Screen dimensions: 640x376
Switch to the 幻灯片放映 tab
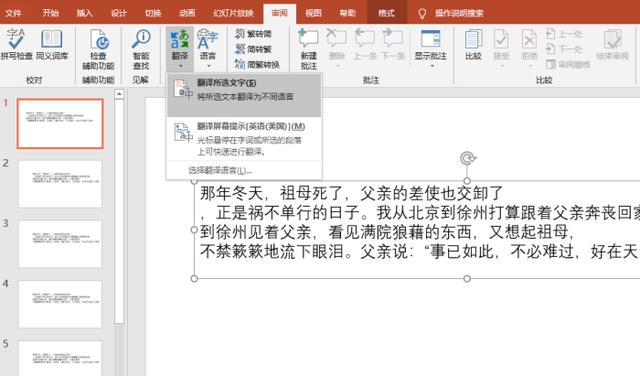tap(233, 13)
